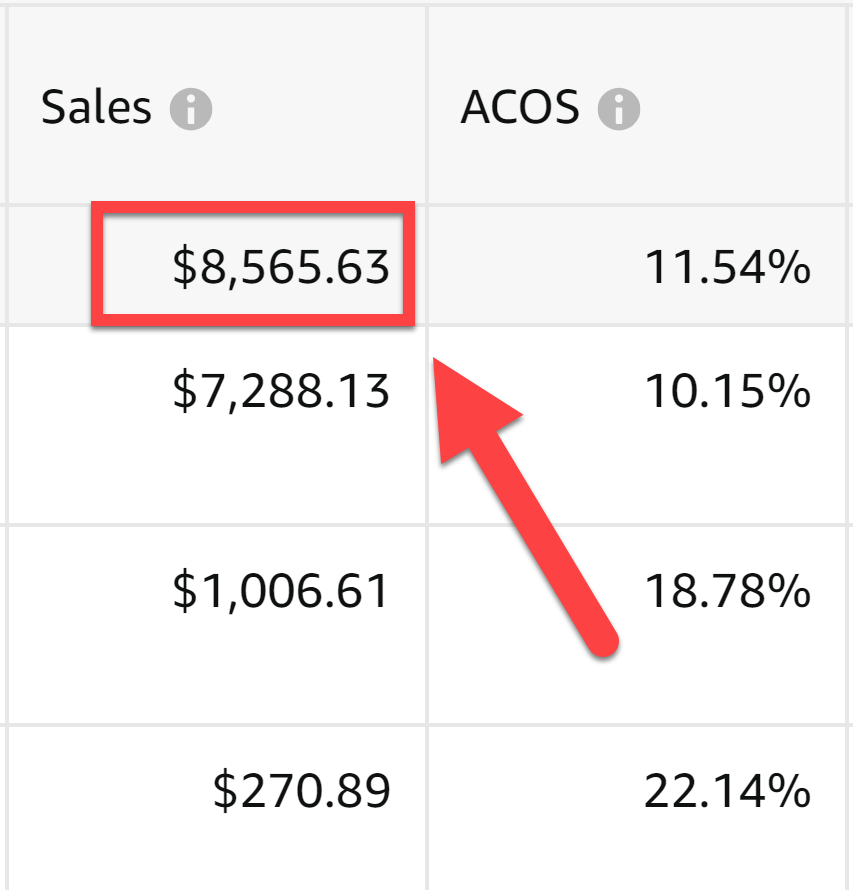
Task: Click the top edge of the red highlight box
Action: coord(252,207)
